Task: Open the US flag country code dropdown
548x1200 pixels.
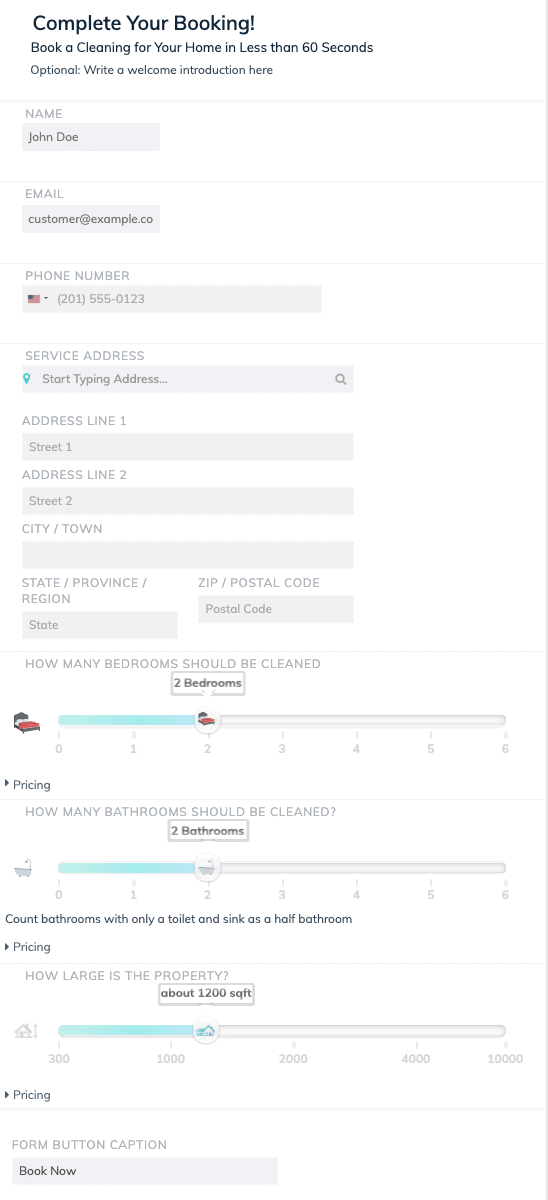Action: point(38,299)
